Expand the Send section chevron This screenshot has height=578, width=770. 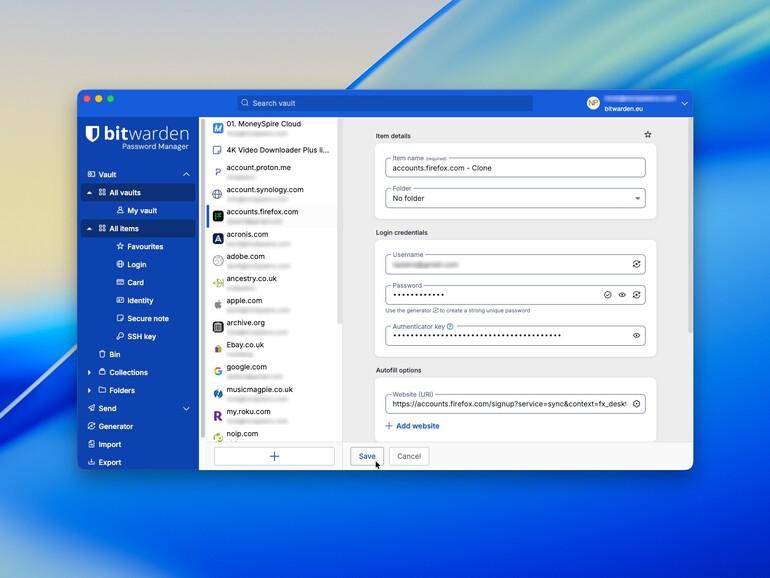[186, 409]
